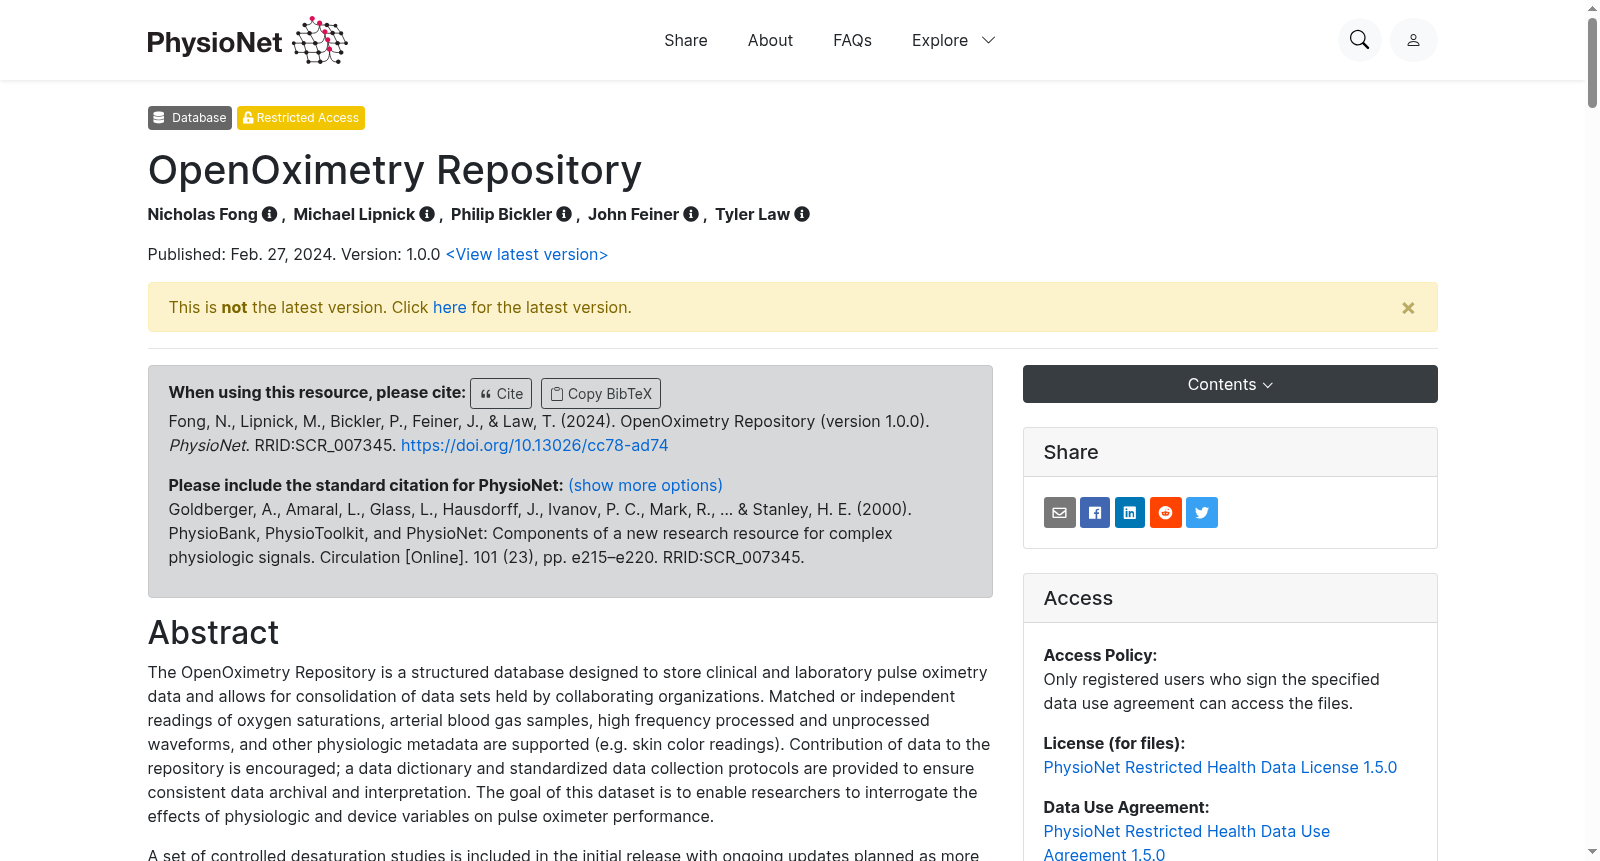
Task: Share on Facebook icon
Action: point(1095,513)
